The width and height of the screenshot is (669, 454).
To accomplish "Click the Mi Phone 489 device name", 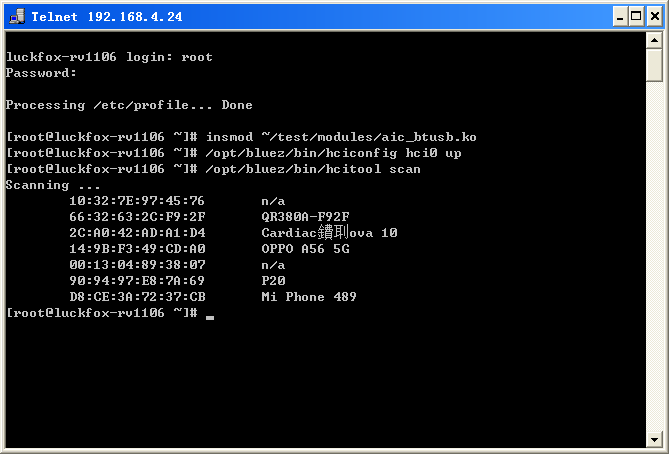I will 309,297.
